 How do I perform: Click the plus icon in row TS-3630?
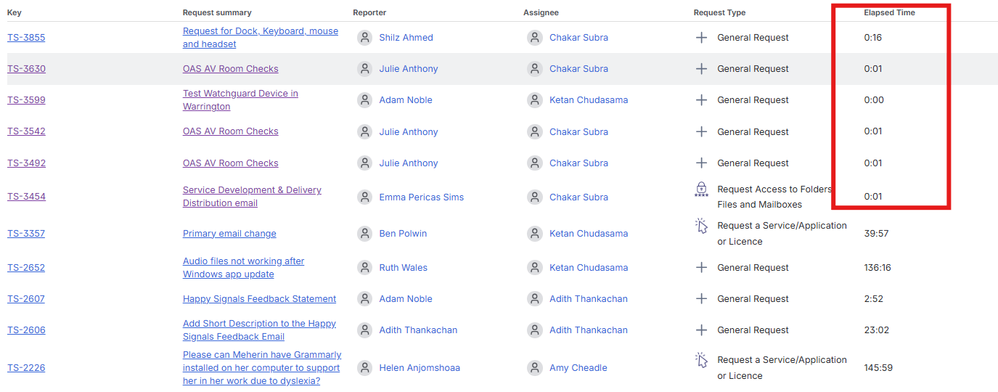701,69
